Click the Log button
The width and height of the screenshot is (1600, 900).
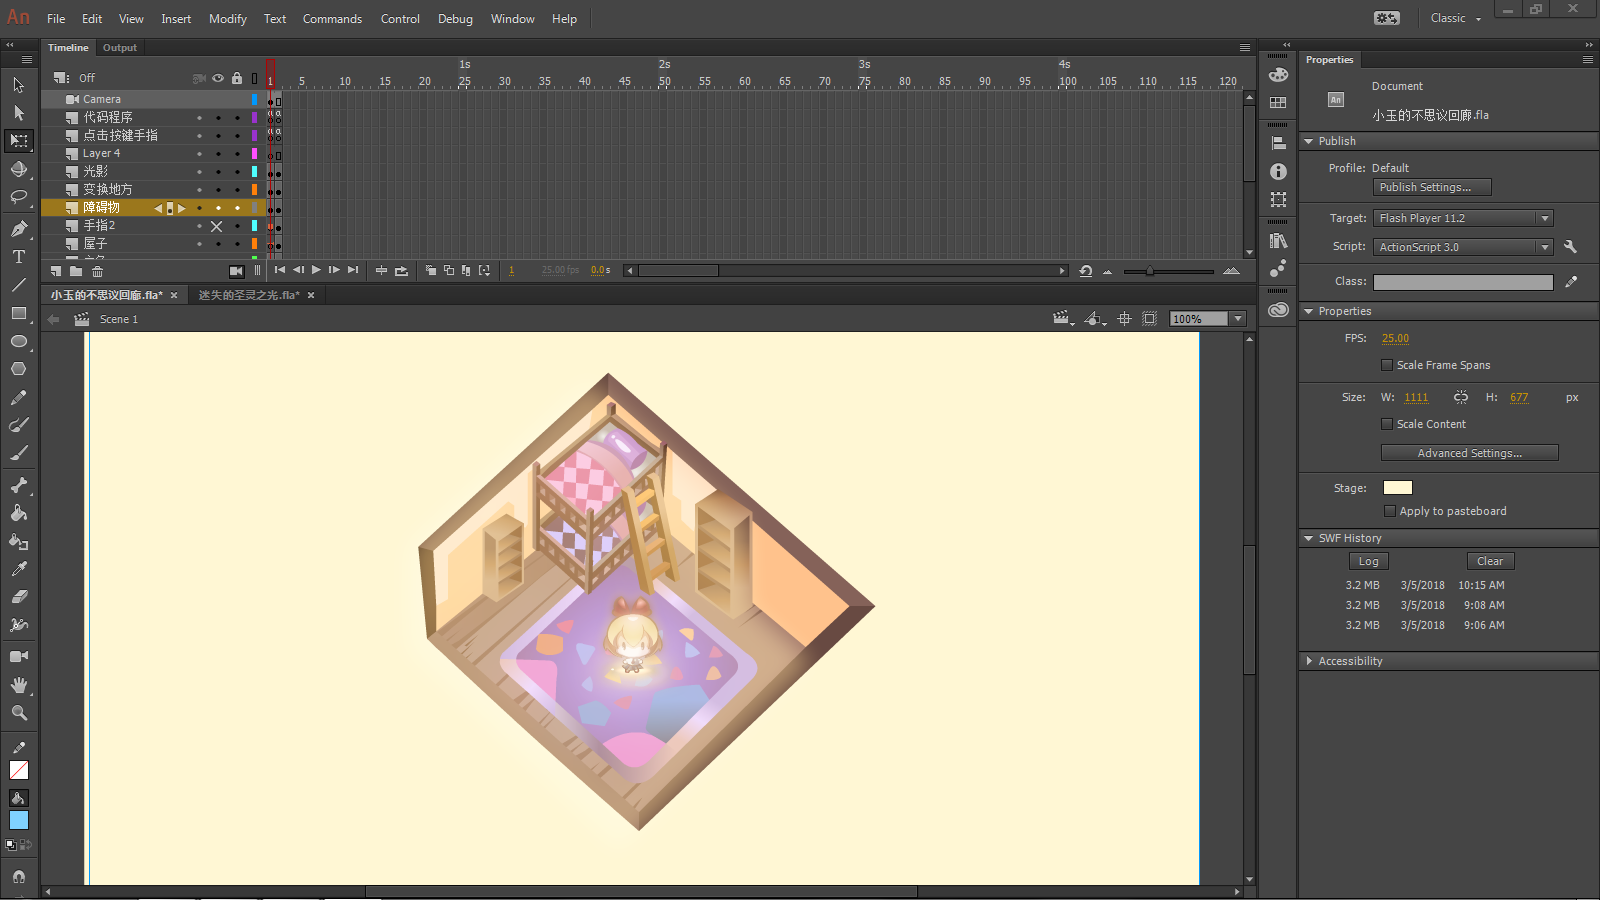pos(1369,561)
